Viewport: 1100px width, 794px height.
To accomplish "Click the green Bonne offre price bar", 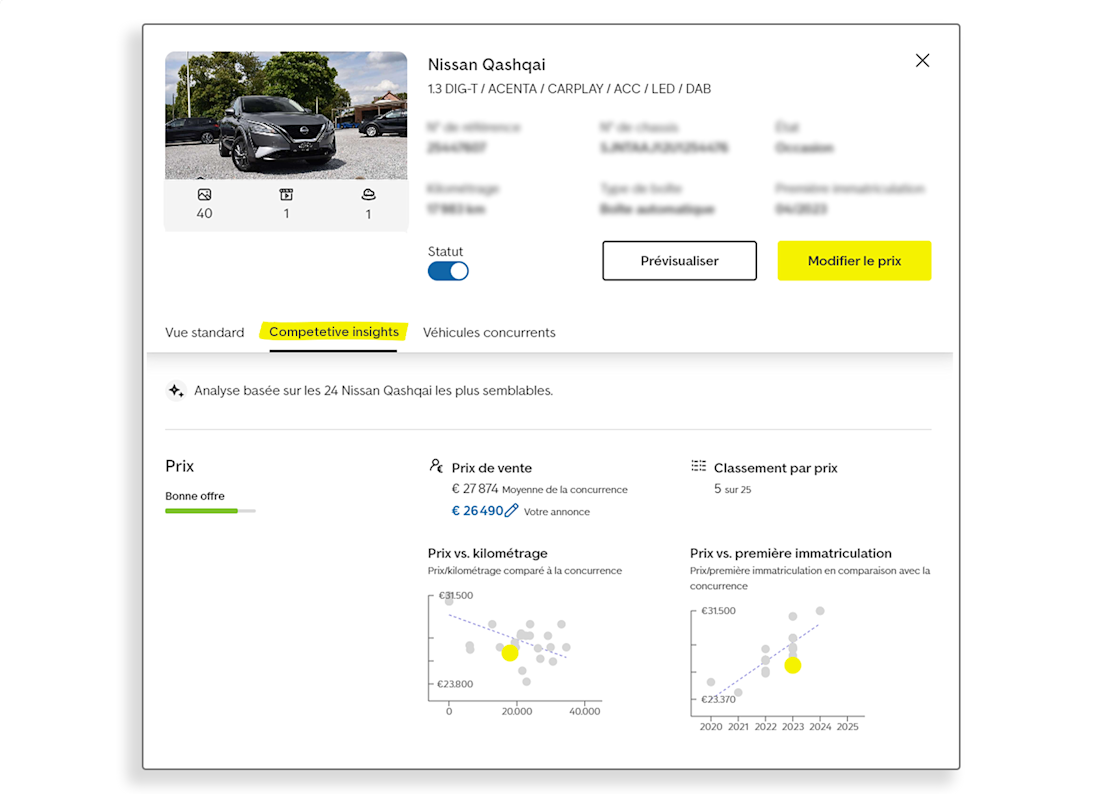I will [x=210, y=511].
